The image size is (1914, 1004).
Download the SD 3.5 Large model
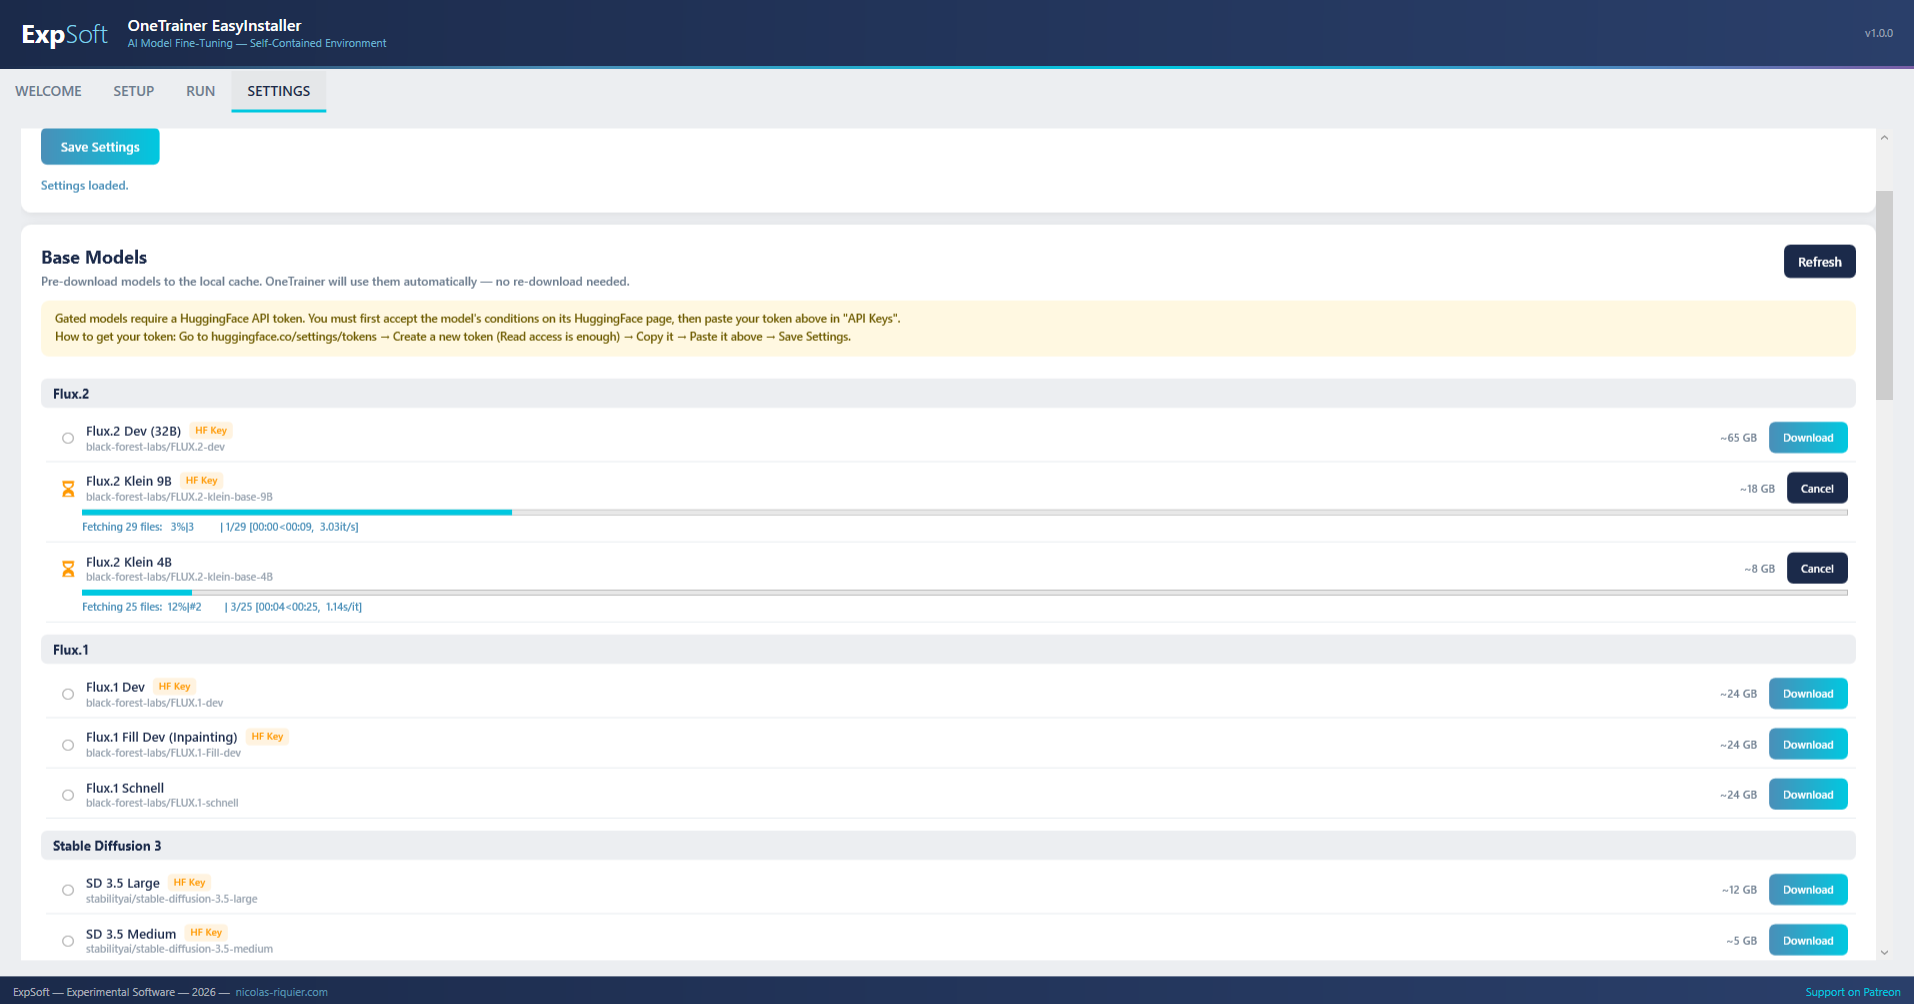[1808, 890]
